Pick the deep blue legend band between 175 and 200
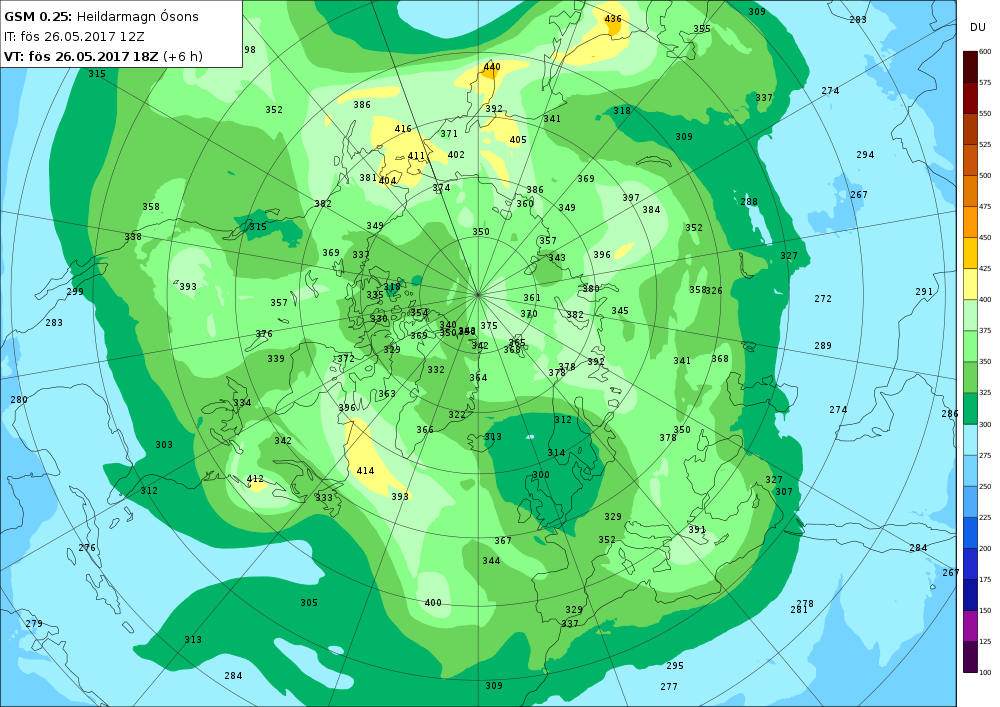This screenshot has height=707, width=1000. [970, 564]
